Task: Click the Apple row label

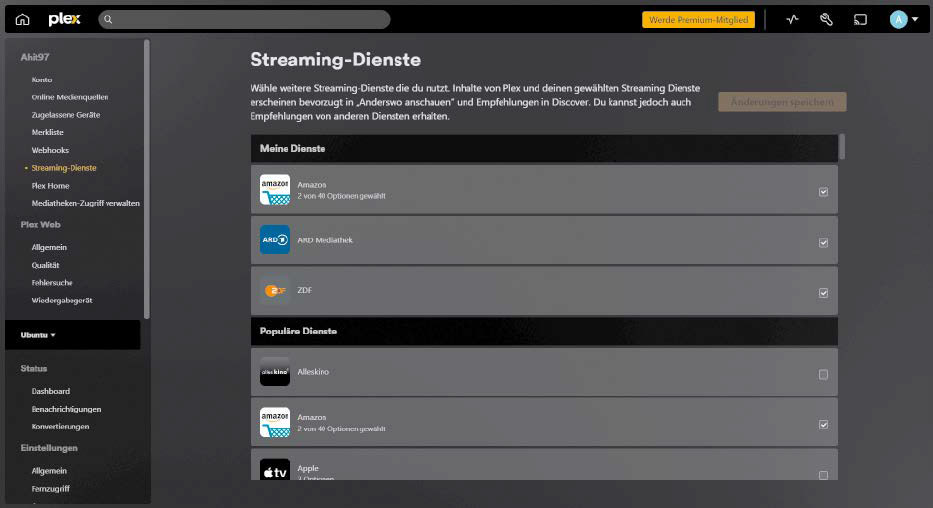Action: click(x=308, y=468)
